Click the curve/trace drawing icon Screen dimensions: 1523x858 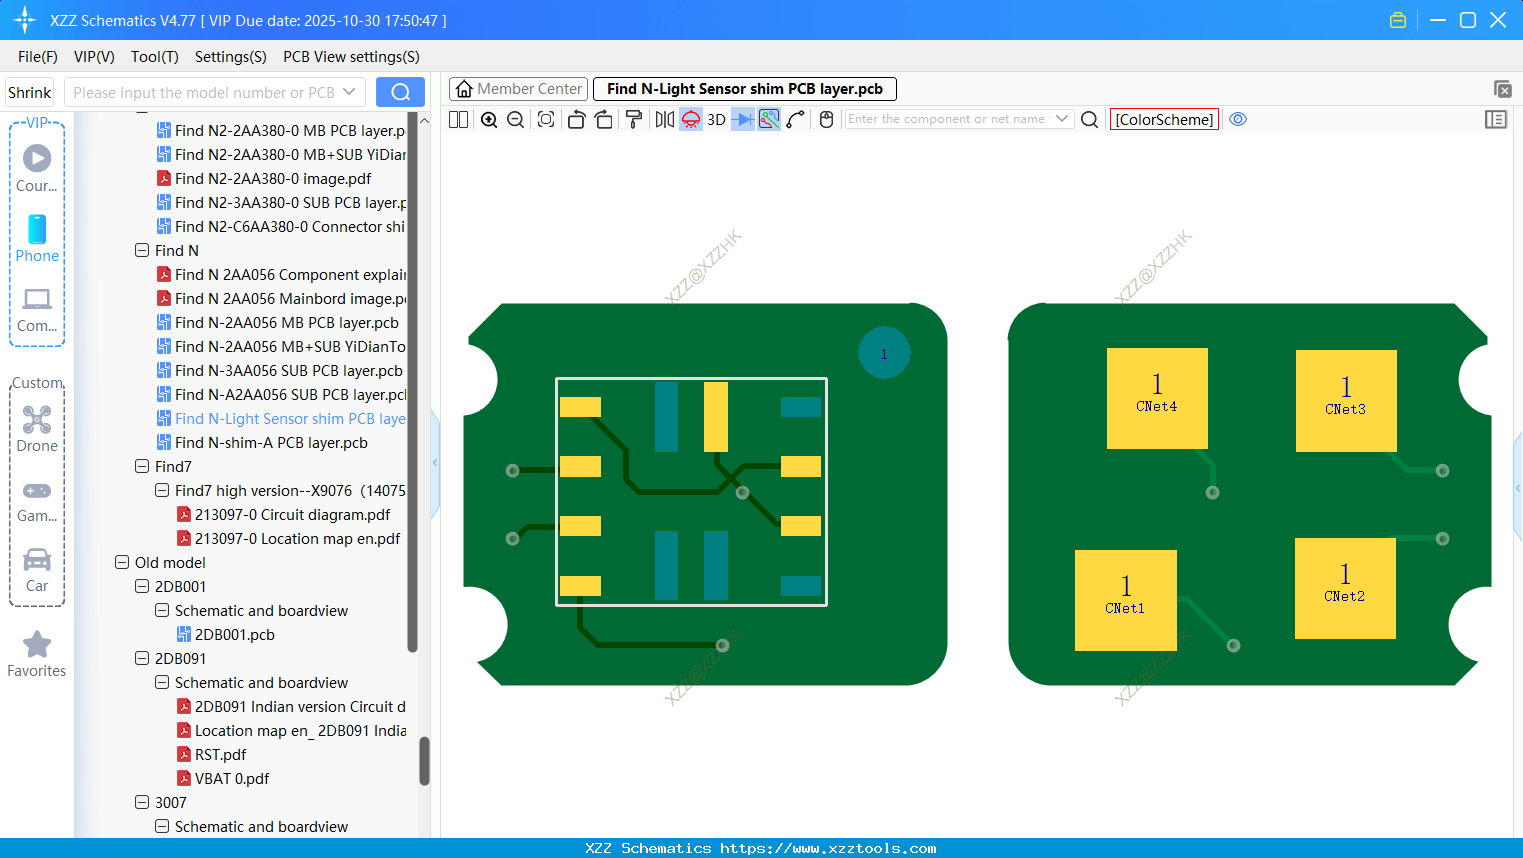click(x=798, y=119)
